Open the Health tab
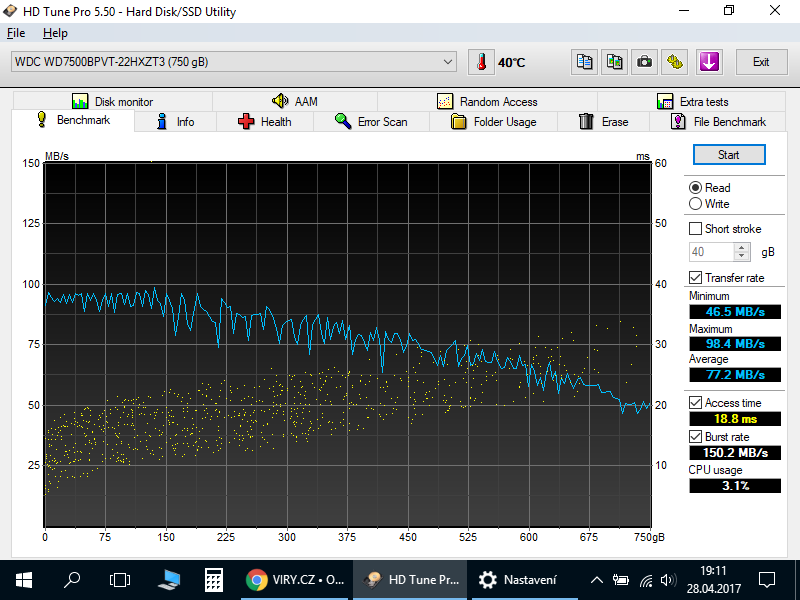Image resolution: width=800 pixels, height=600 pixels. point(265,122)
